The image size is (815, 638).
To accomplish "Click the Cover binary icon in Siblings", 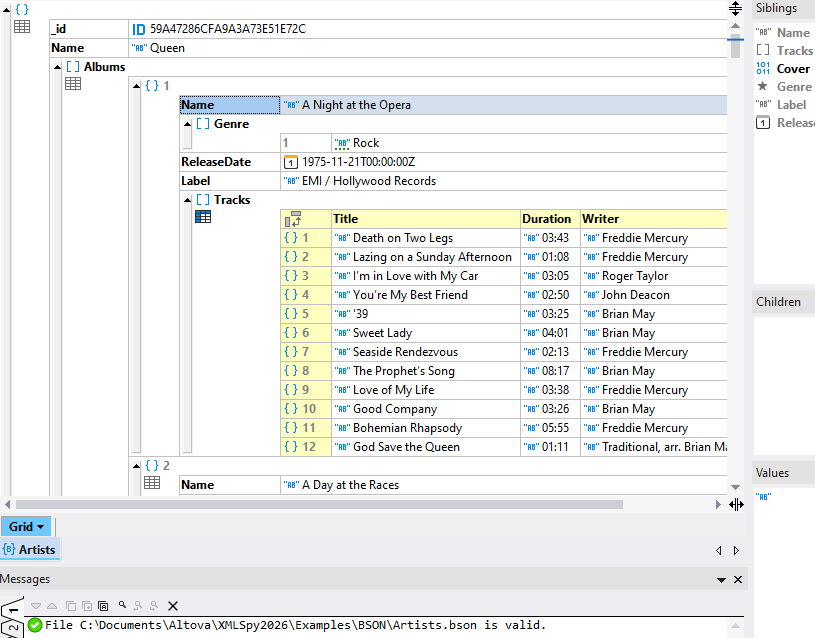I will (763, 69).
